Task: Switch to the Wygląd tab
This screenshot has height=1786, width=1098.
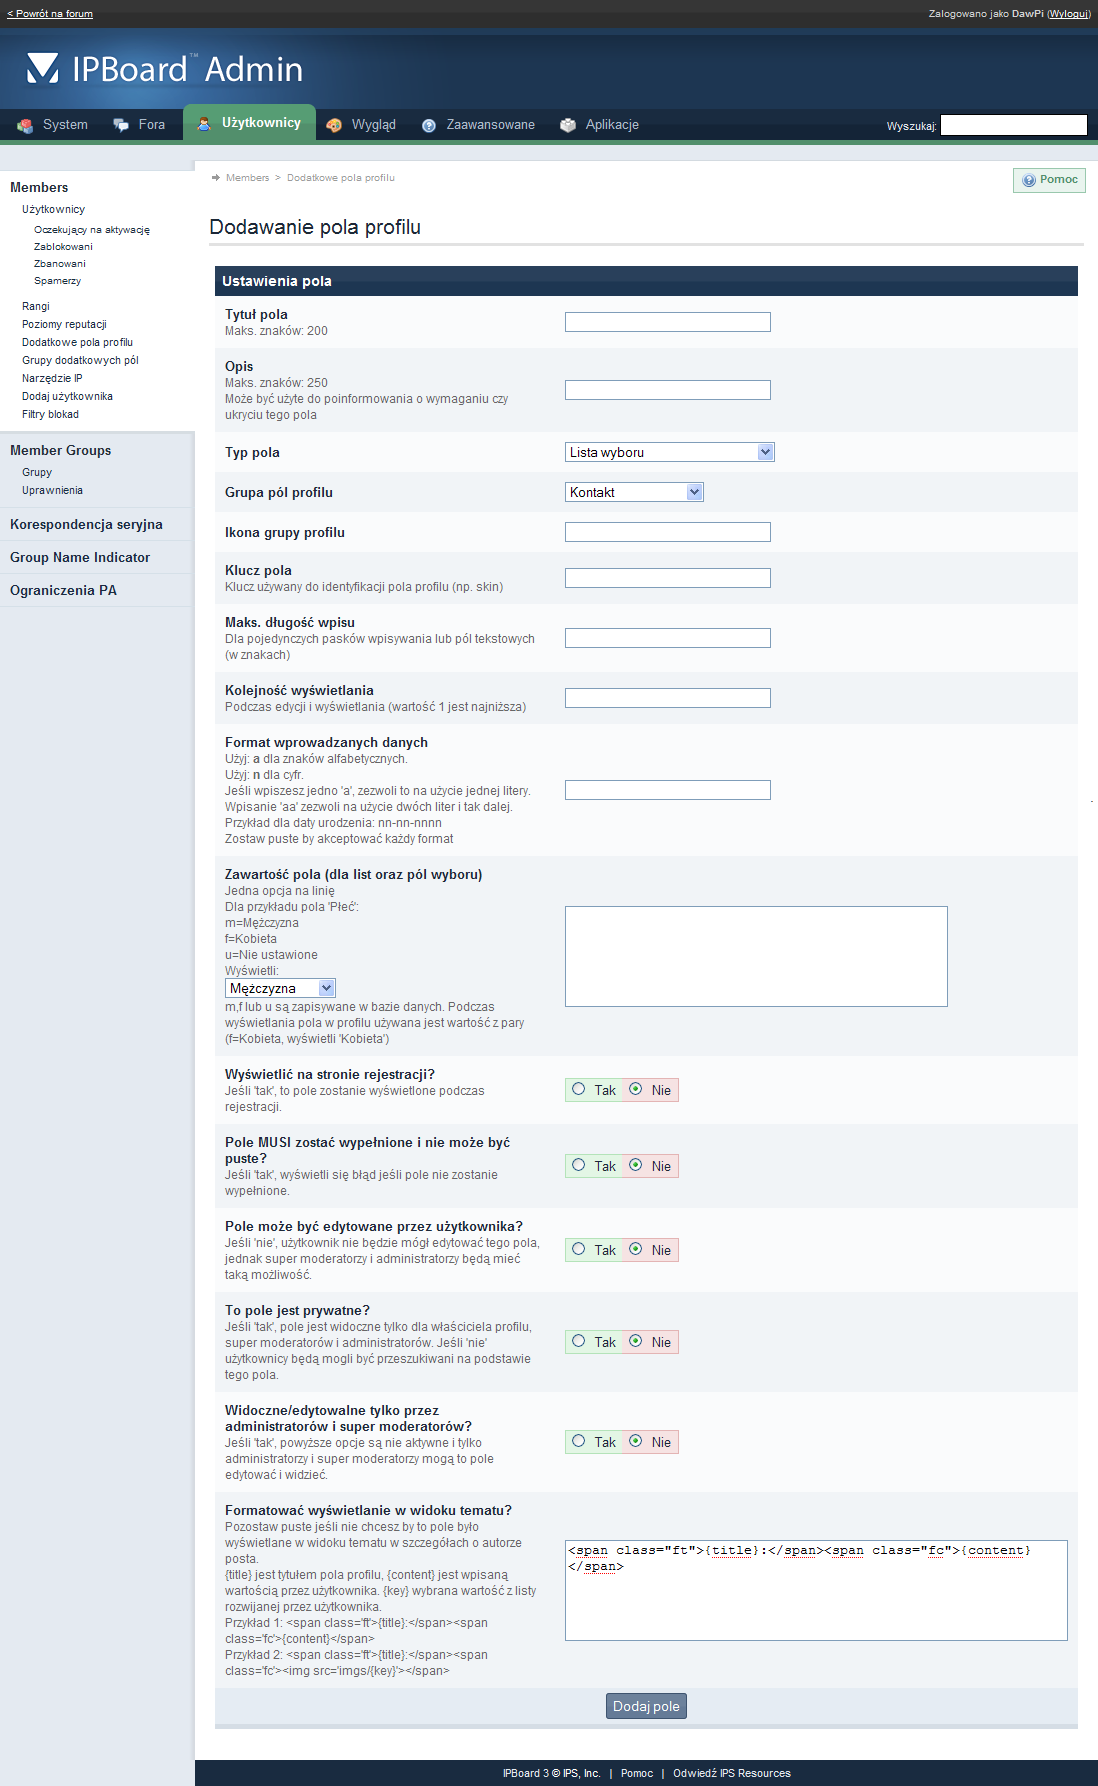Action: coord(373,125)
